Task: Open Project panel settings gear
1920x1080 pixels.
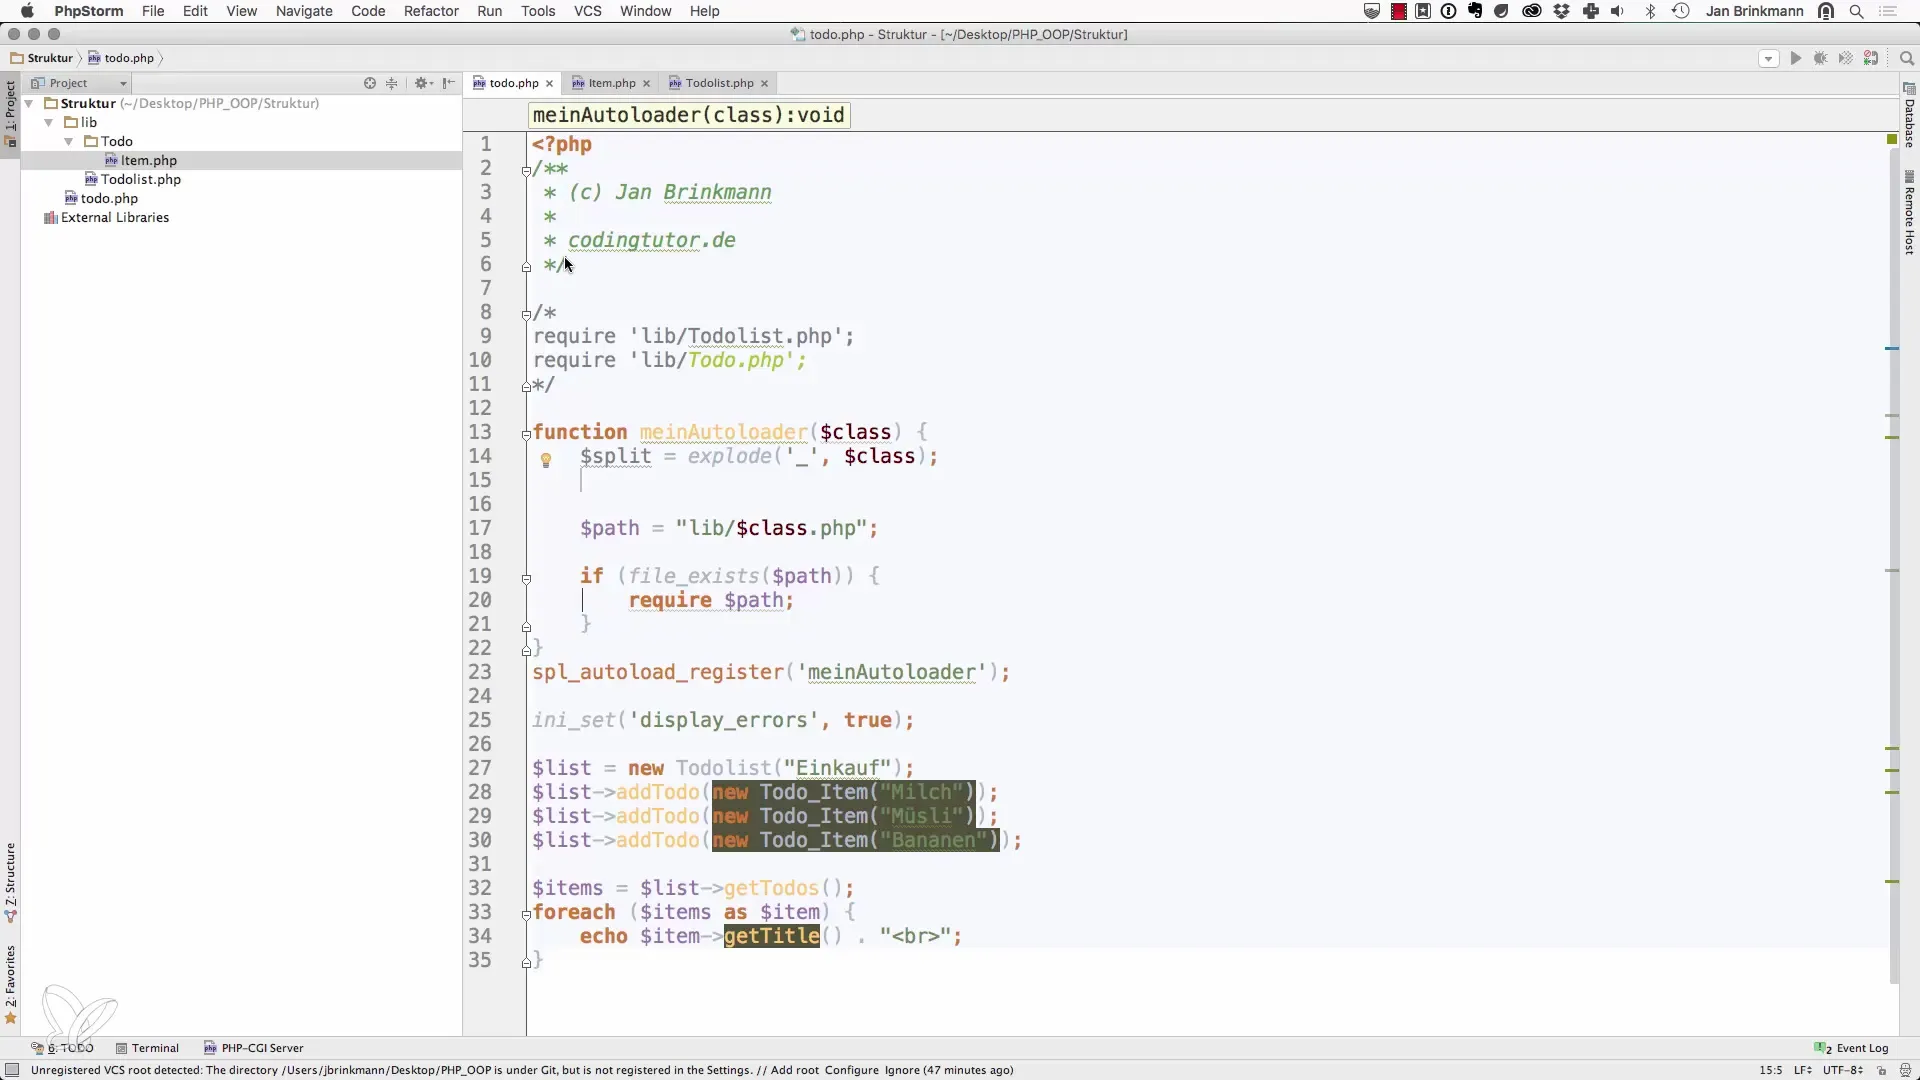Action: pyautogui.click(x=423, y=83)
